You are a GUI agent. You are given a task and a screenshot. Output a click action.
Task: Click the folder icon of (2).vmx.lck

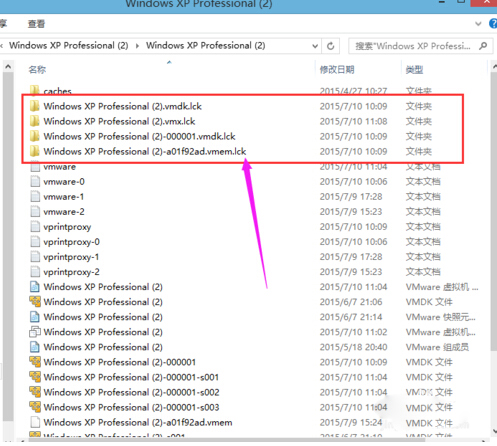tap(35, 121)
